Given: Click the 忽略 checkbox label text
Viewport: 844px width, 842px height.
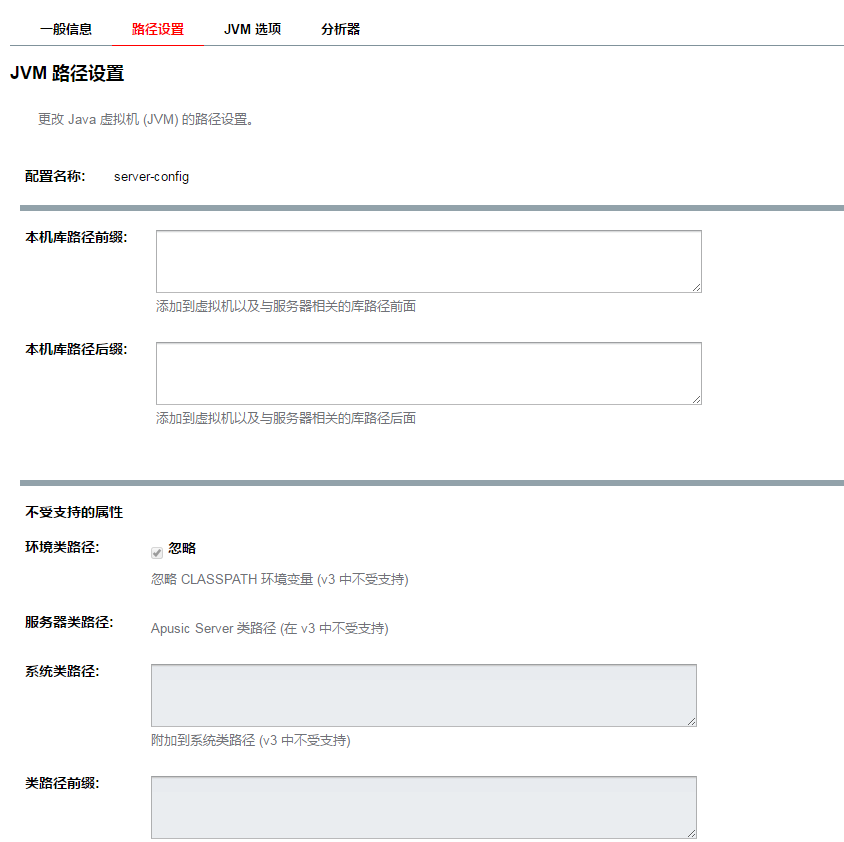Looking at the screenshot, I should [182, 548].
